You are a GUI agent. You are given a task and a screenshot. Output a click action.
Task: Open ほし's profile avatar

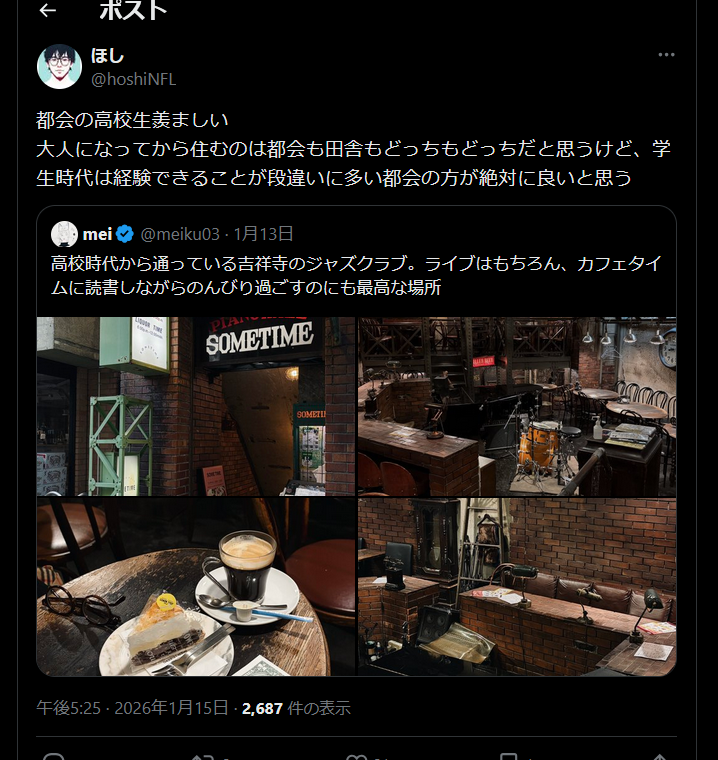(x=59, y=66)
